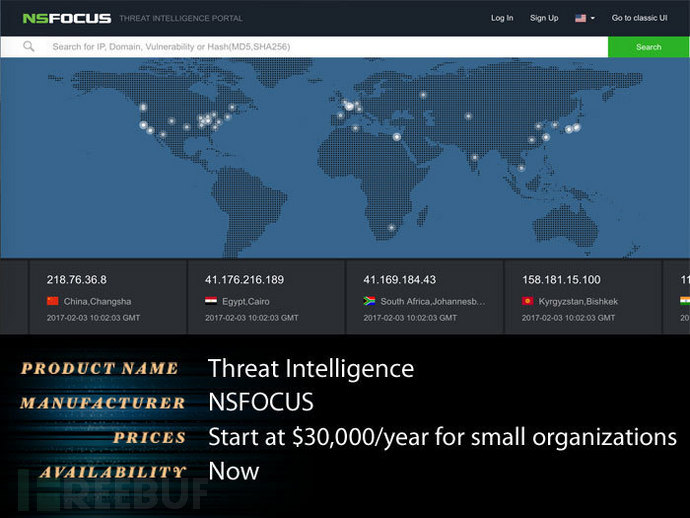Click the Kyrgyzstan flag icon
Viewport: 690px width, 518px height.
pos(528,301)
